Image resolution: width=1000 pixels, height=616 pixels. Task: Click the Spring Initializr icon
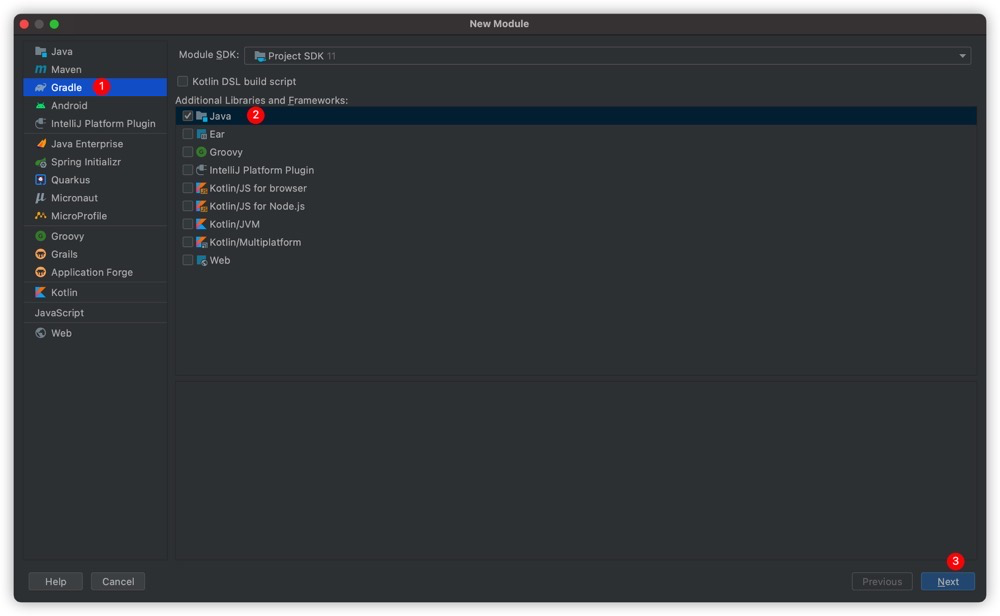pyautogui.click(x=41, y=162)
